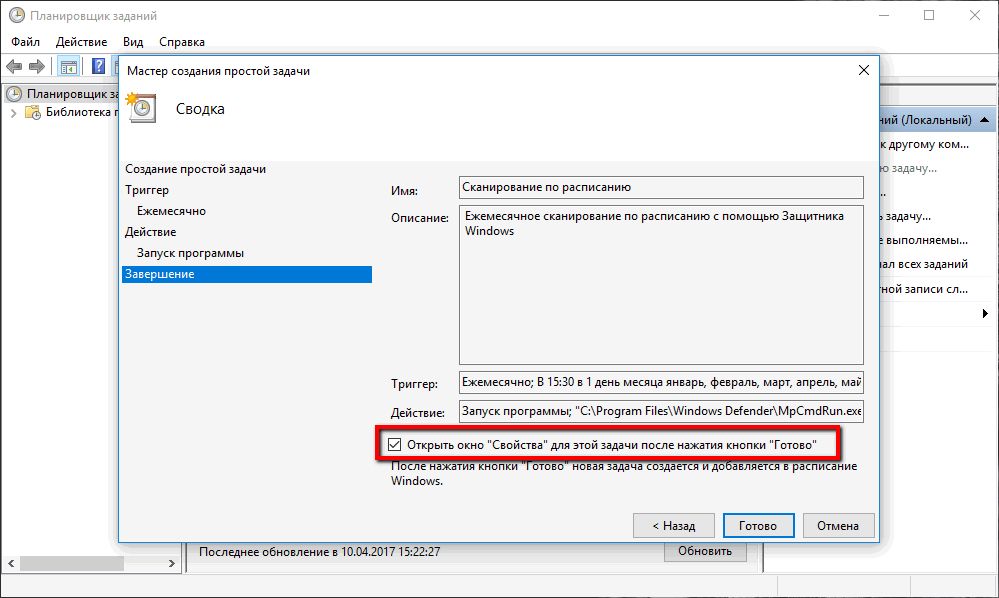Open the Справка menu
This screenshot has width=999, height=598.
click(182, 42)
